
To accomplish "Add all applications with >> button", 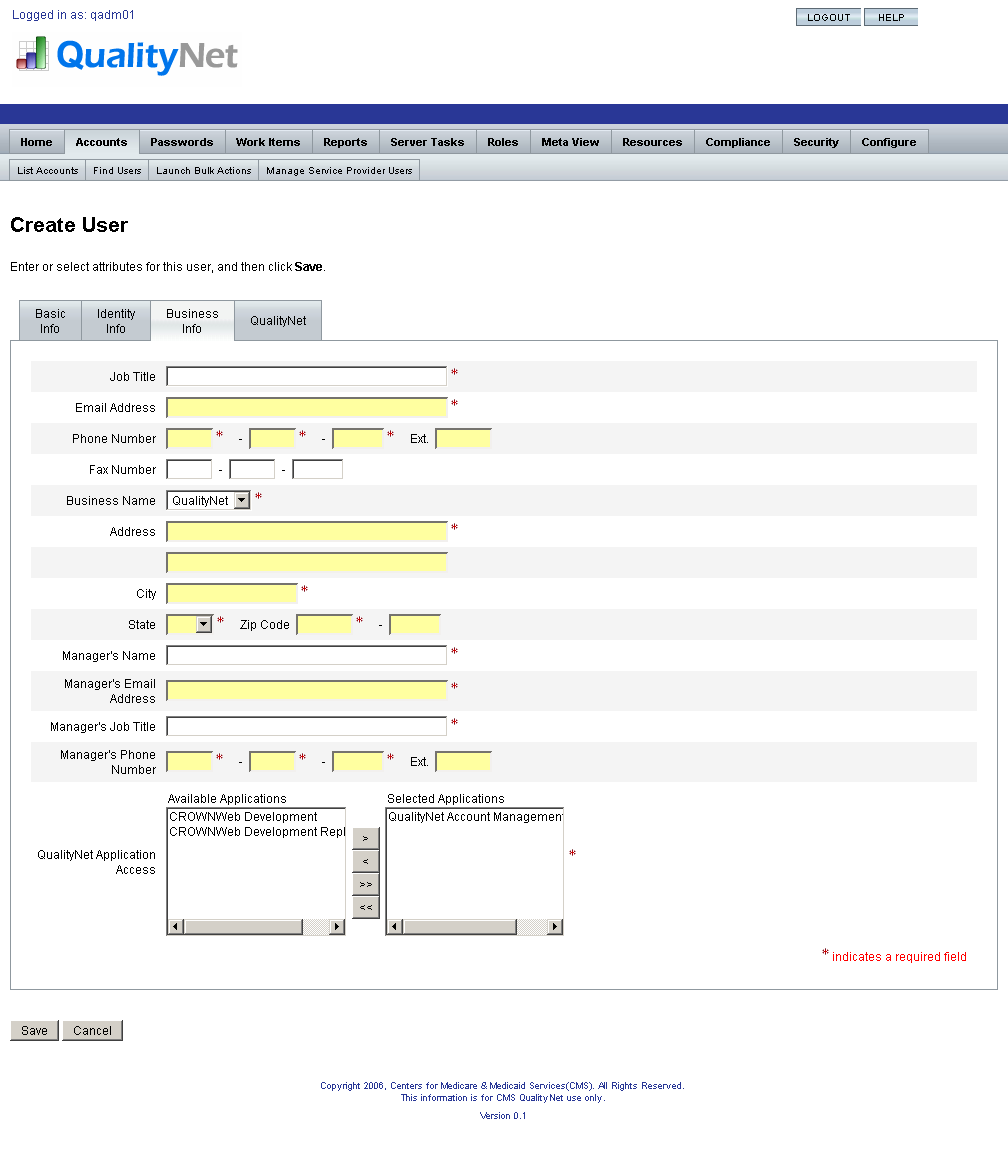I will click(x=366, y=884).
